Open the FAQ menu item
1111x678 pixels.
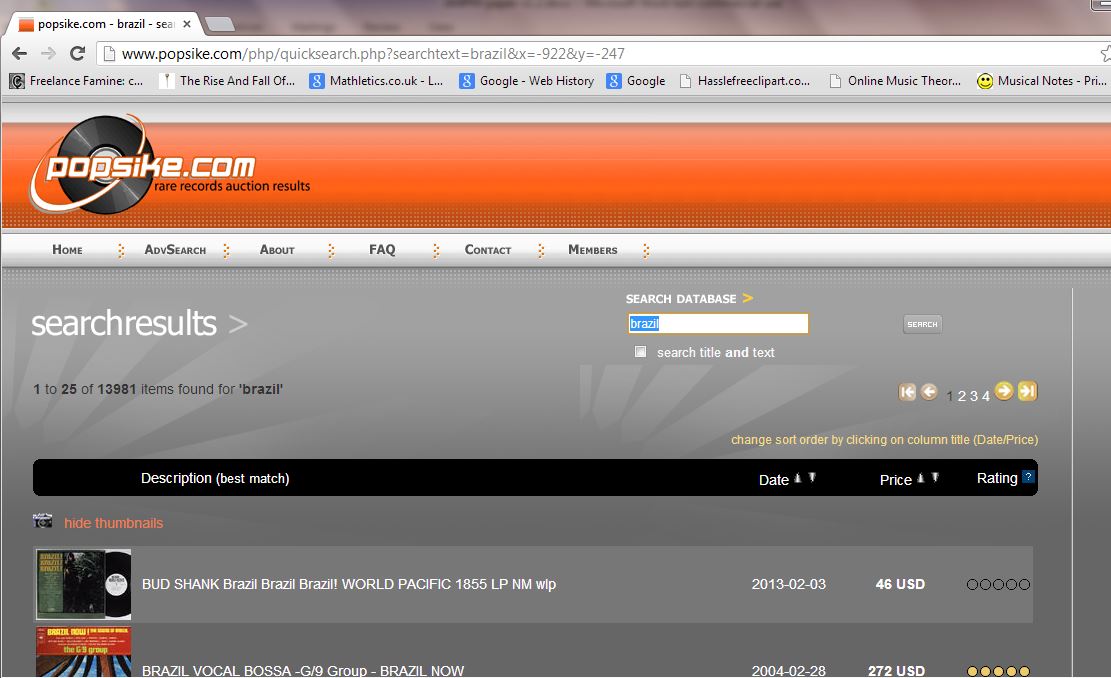click(382, 249)
